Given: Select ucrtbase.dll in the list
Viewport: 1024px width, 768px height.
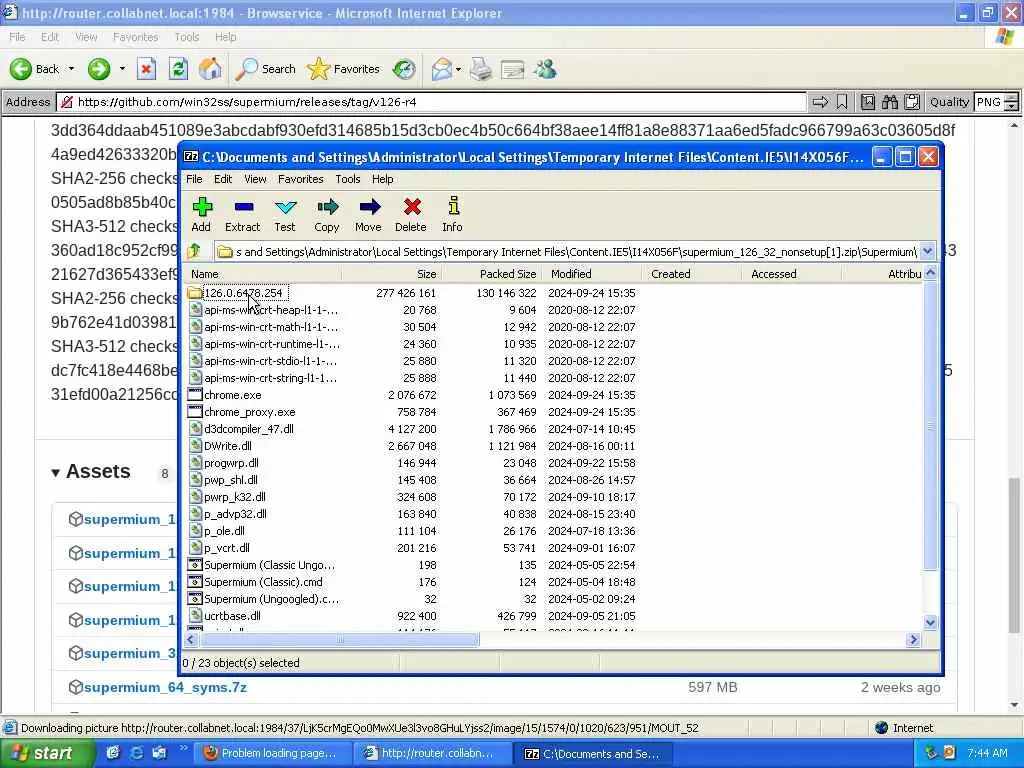Looking at the screenshot, I should tap(232, 616).
